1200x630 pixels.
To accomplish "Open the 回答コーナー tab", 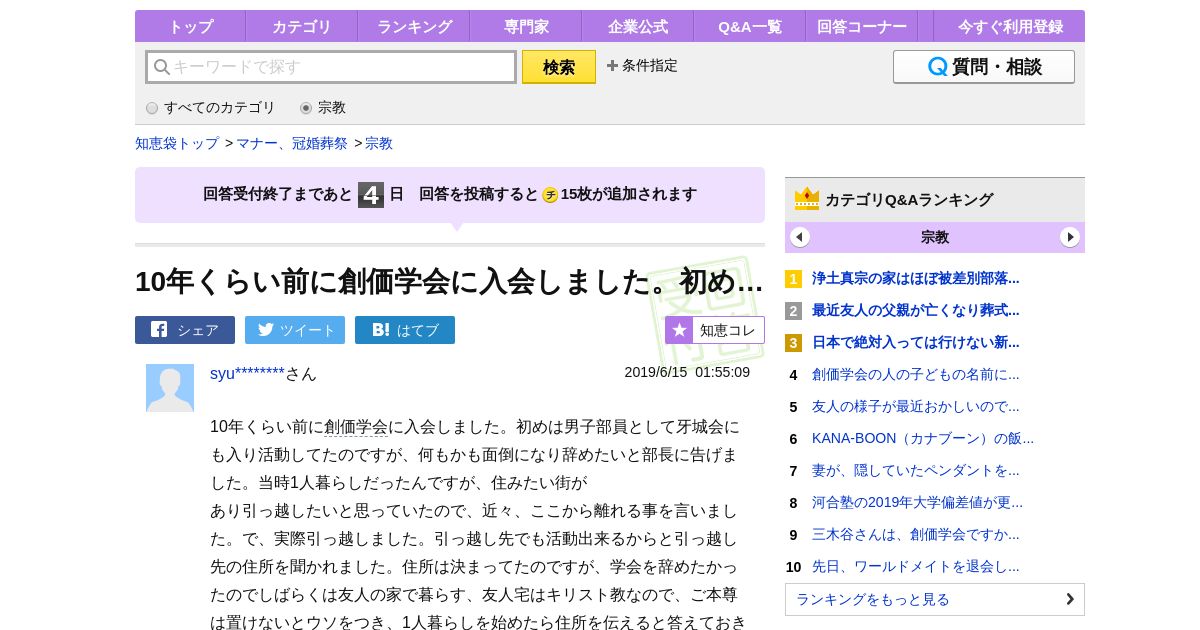I will pos(862,26).
